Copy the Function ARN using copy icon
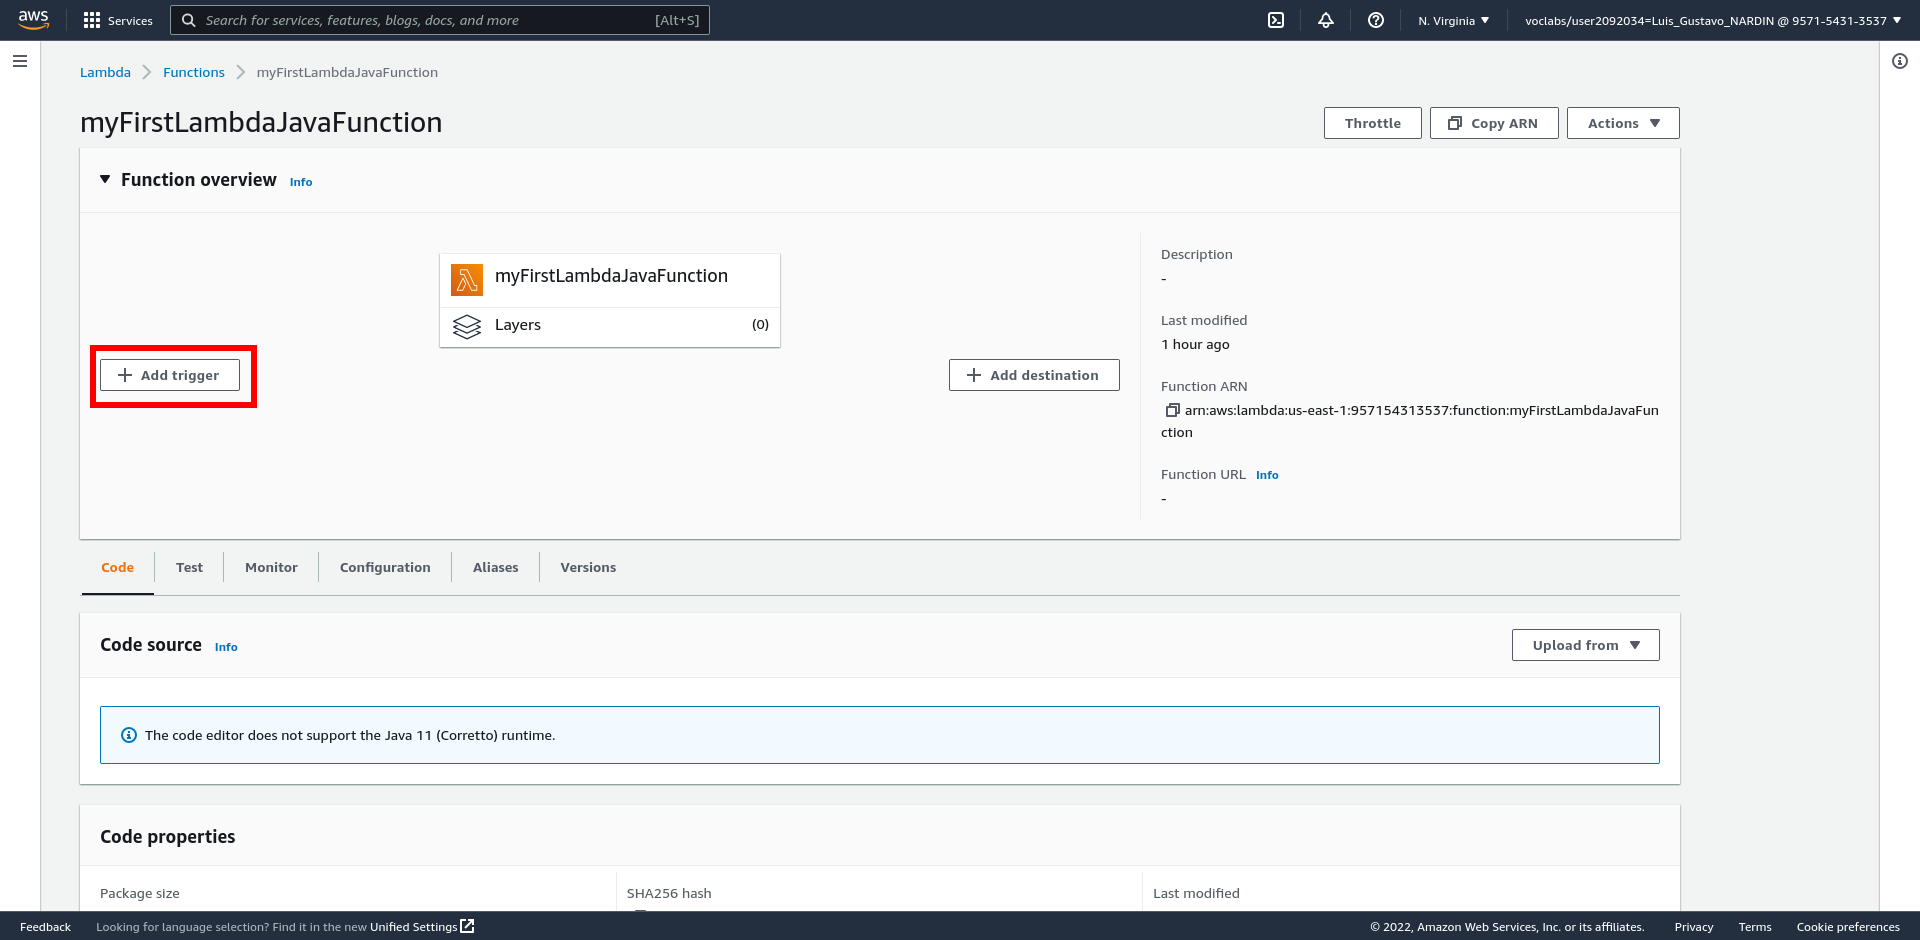 [1172, 410]
